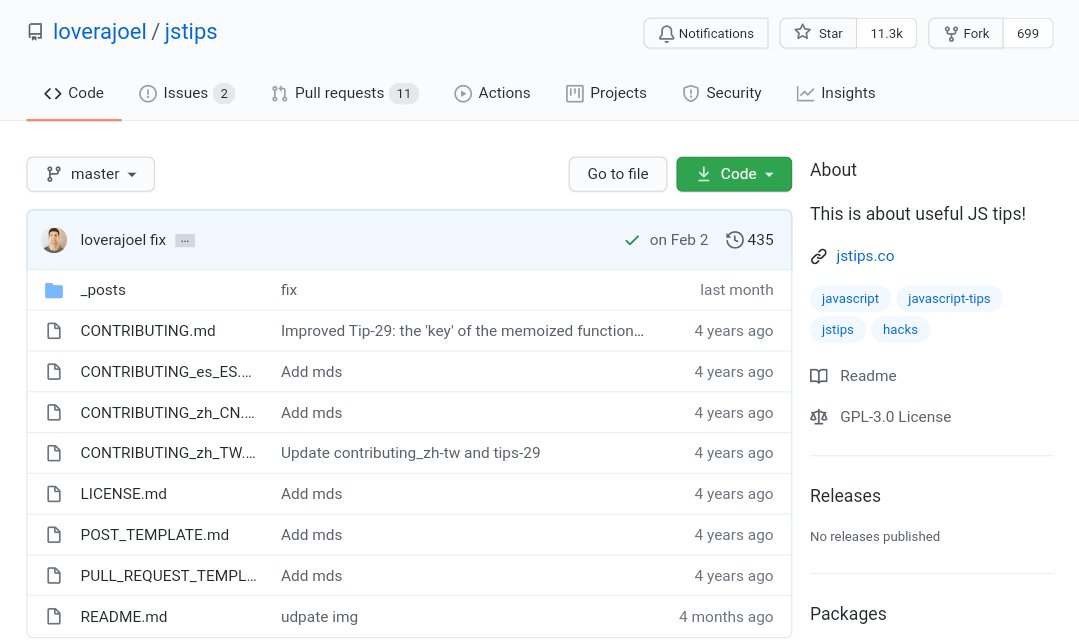Viewport: 1079px width, 642px height.
Task: Open the 435 commits history link
Action: [750, 240]
